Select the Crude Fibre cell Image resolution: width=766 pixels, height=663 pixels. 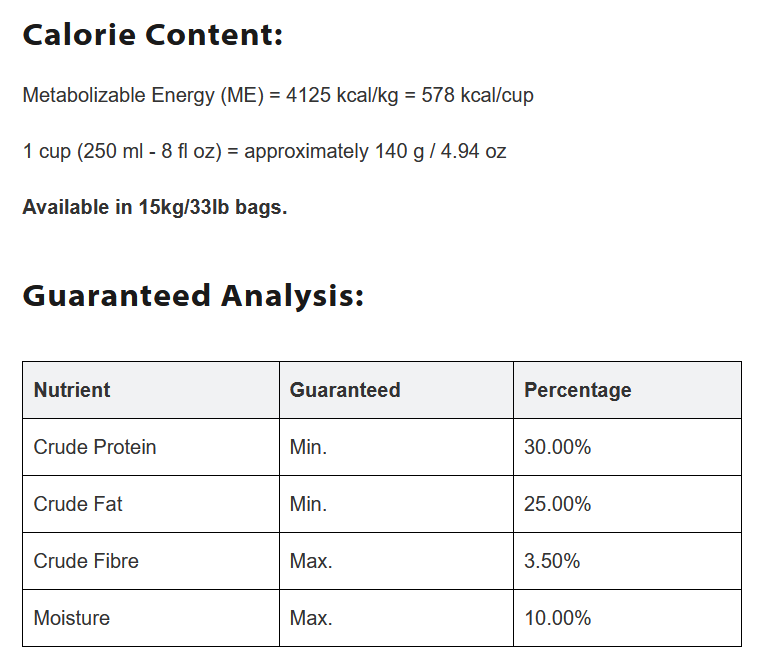[86, 561]
